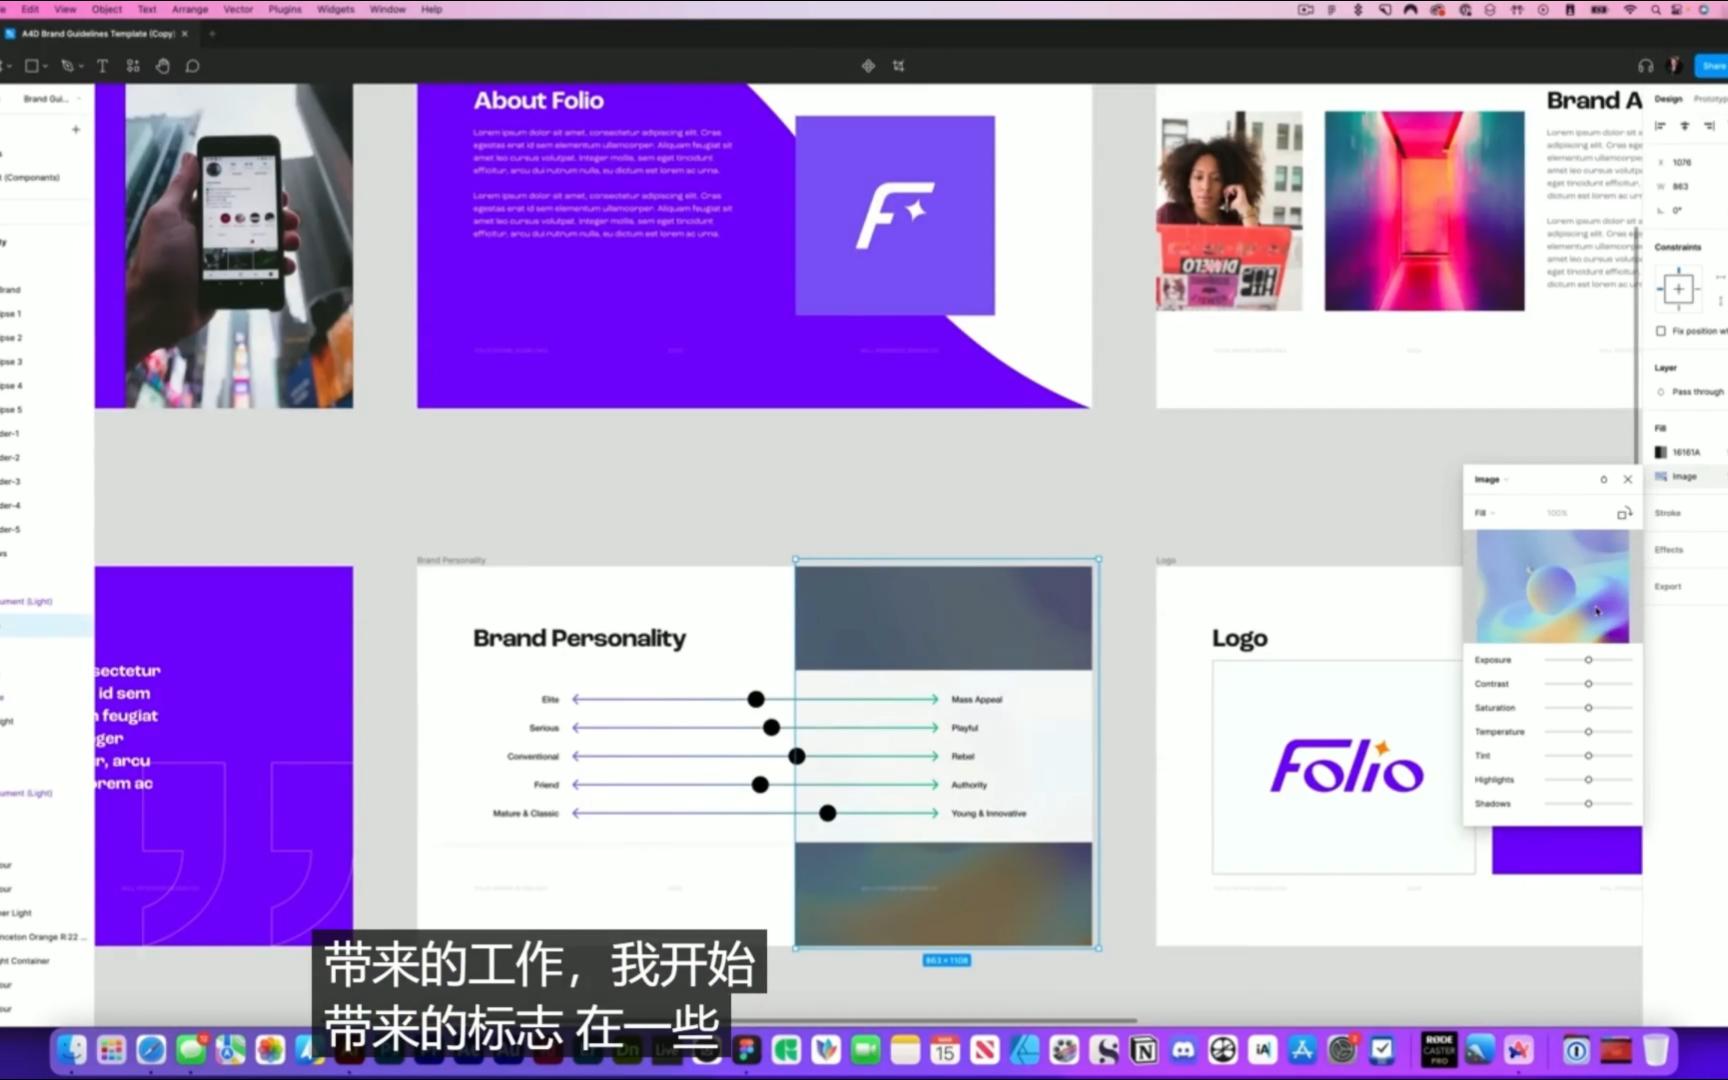Close the A4D Brand Guidelines Template tab

[184, 33]
